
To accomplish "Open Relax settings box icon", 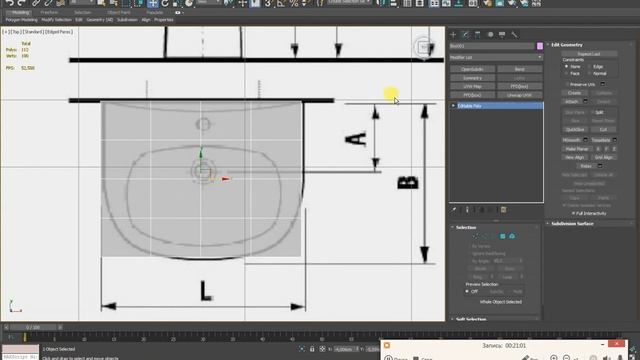I will [x=600, y=166].
